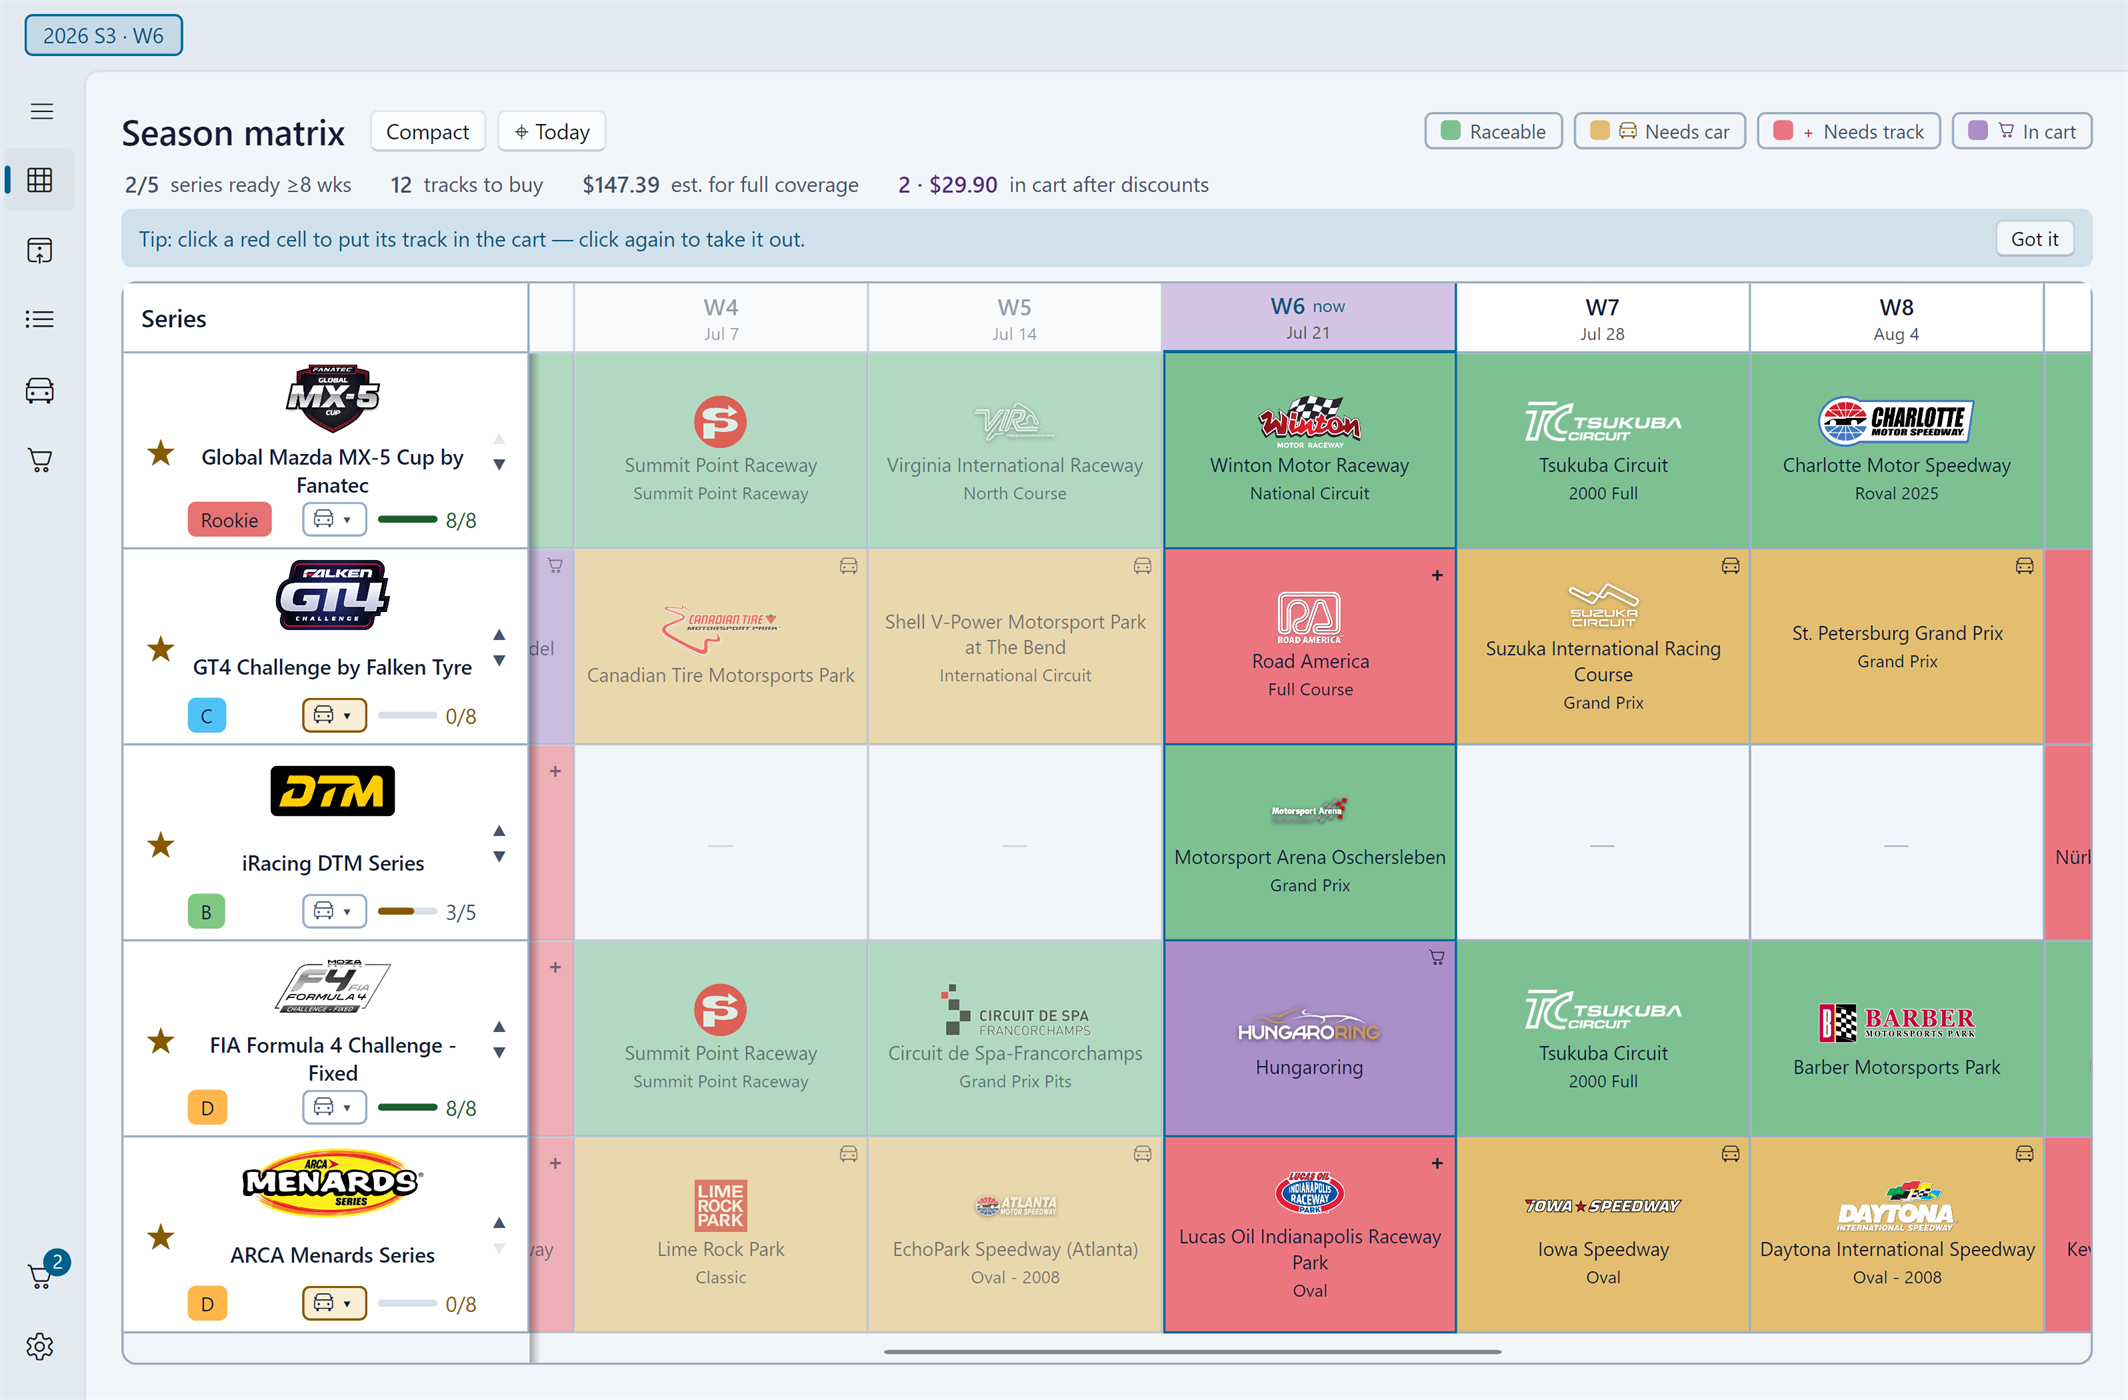Toggle favorite star for GT4 Challenge
2128x1400 pixels.
(160, 650)
